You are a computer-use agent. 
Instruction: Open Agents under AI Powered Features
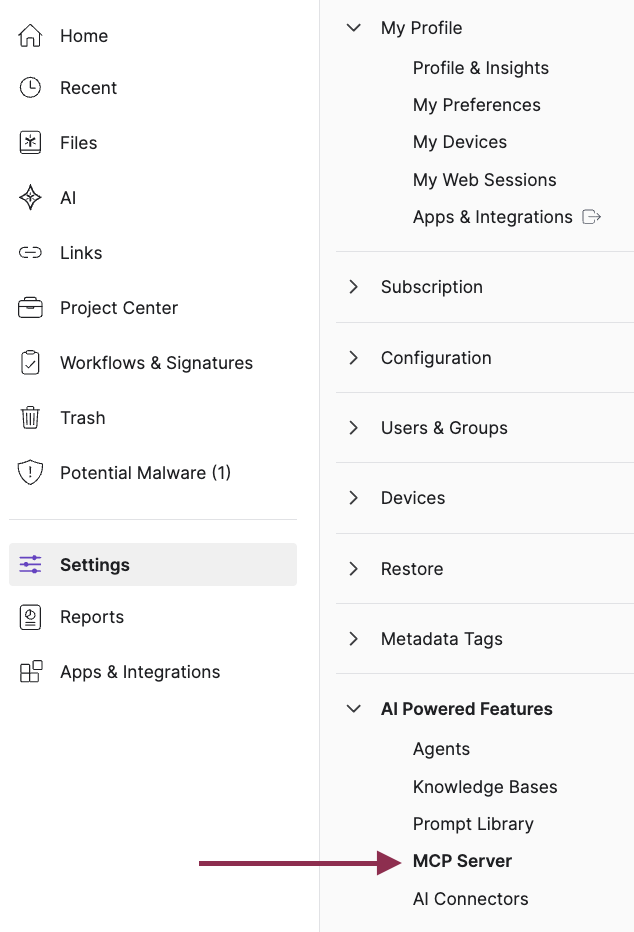tap(441, 749)
